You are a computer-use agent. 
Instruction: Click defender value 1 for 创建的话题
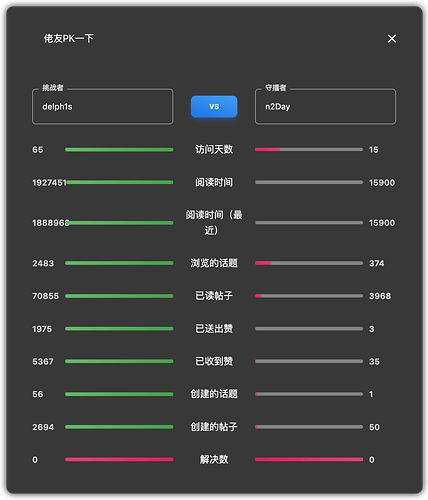[x=371, y=394]
